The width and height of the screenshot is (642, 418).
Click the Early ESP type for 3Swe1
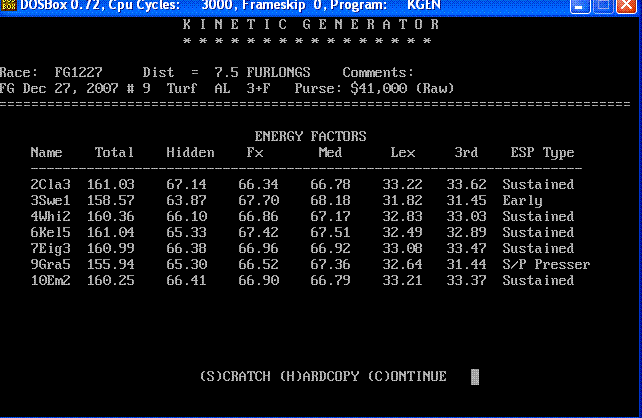pyautogui.click(x=522, y=201)
